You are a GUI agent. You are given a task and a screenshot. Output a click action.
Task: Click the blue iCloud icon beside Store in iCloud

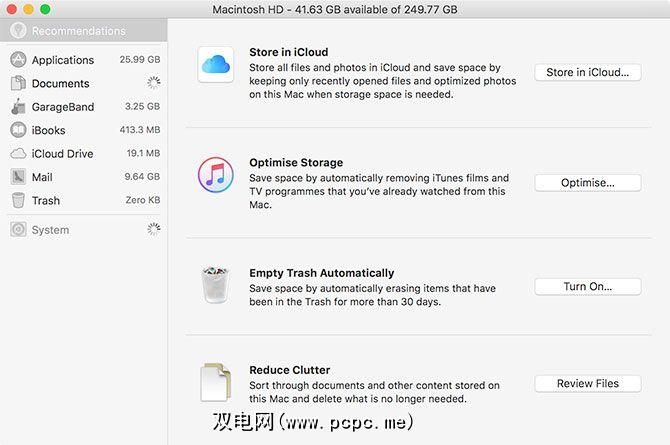(216, 65)
